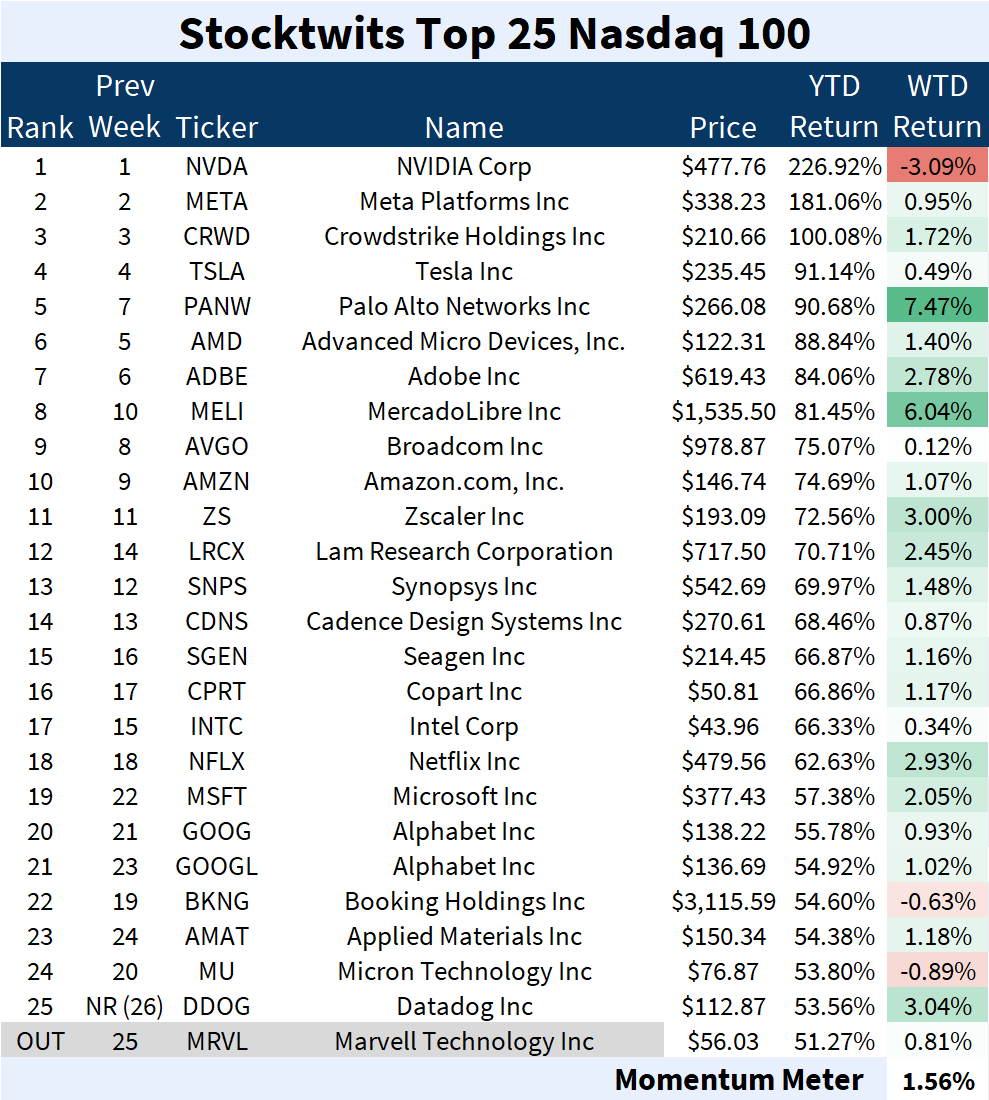Select the SGEN ticker cell
989x1100 pixels.
(x=217, y=657)
